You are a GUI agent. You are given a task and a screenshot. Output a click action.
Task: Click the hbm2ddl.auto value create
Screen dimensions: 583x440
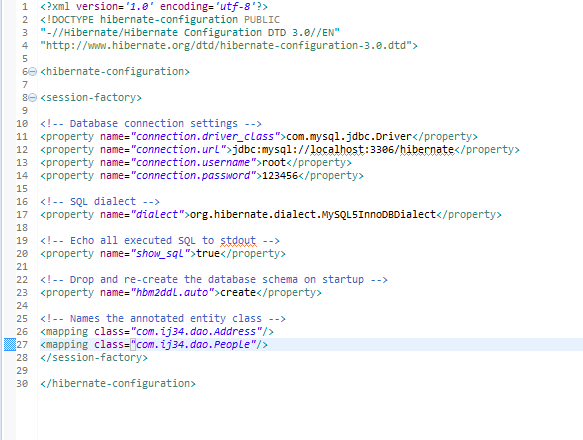[x=238, y=293]
